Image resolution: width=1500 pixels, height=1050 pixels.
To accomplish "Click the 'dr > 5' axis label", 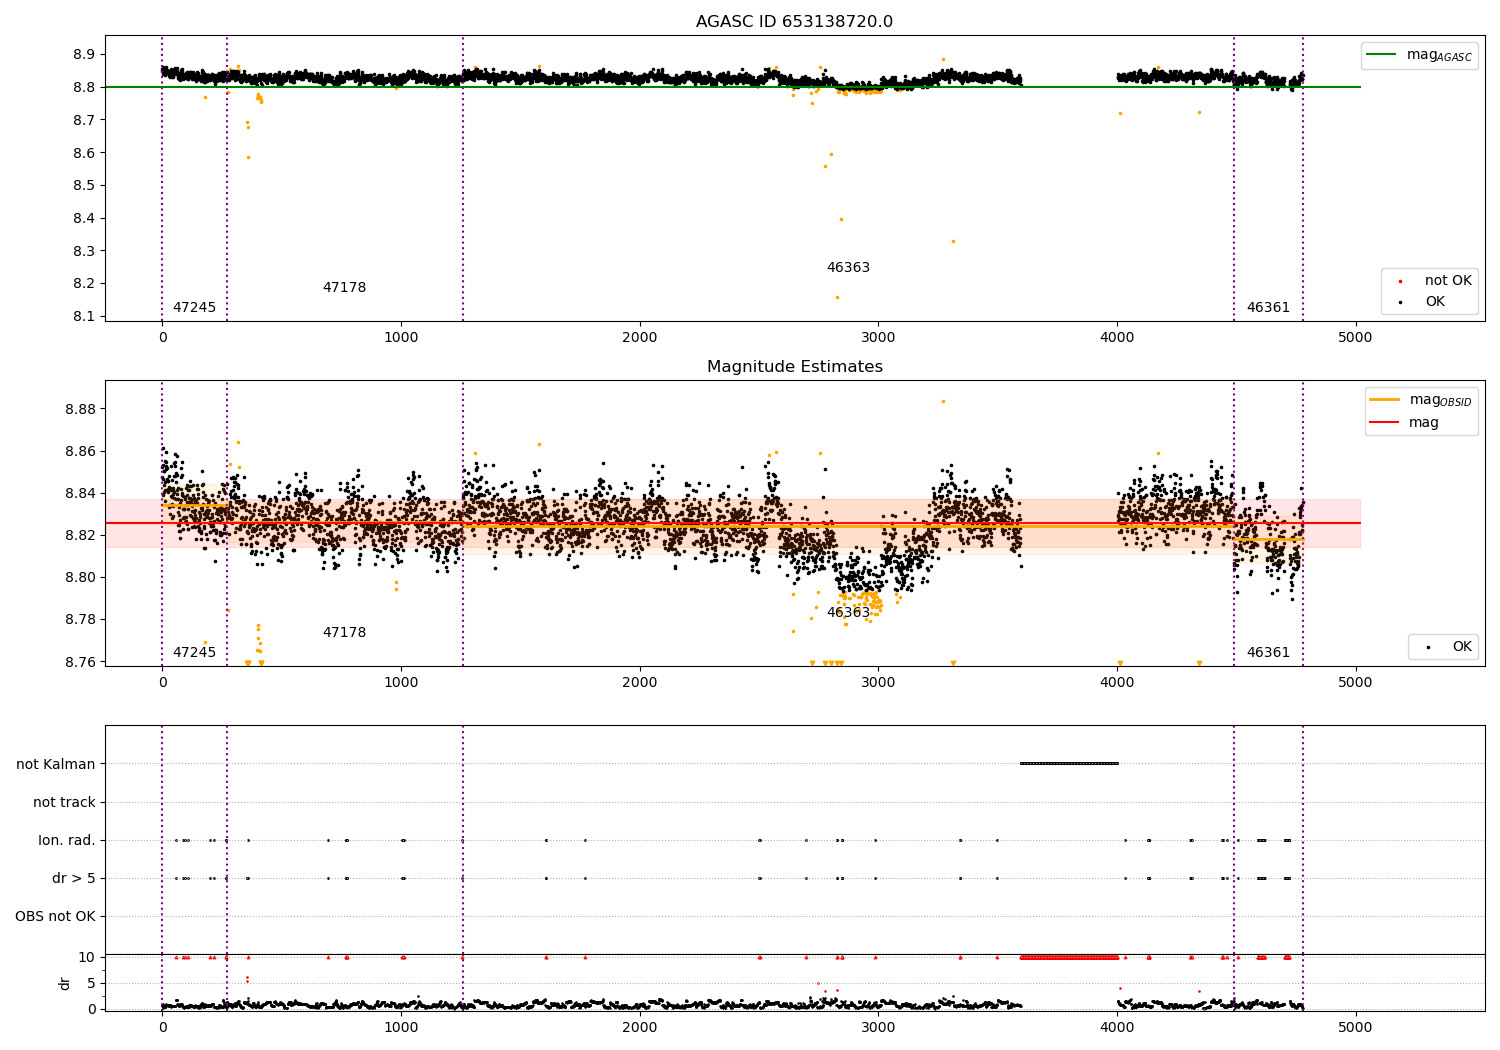I will point(74,878).
